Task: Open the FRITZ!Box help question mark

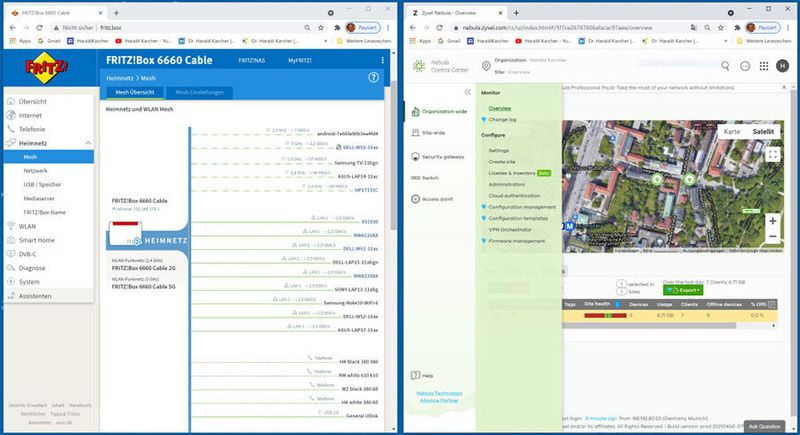Action: 373,78
